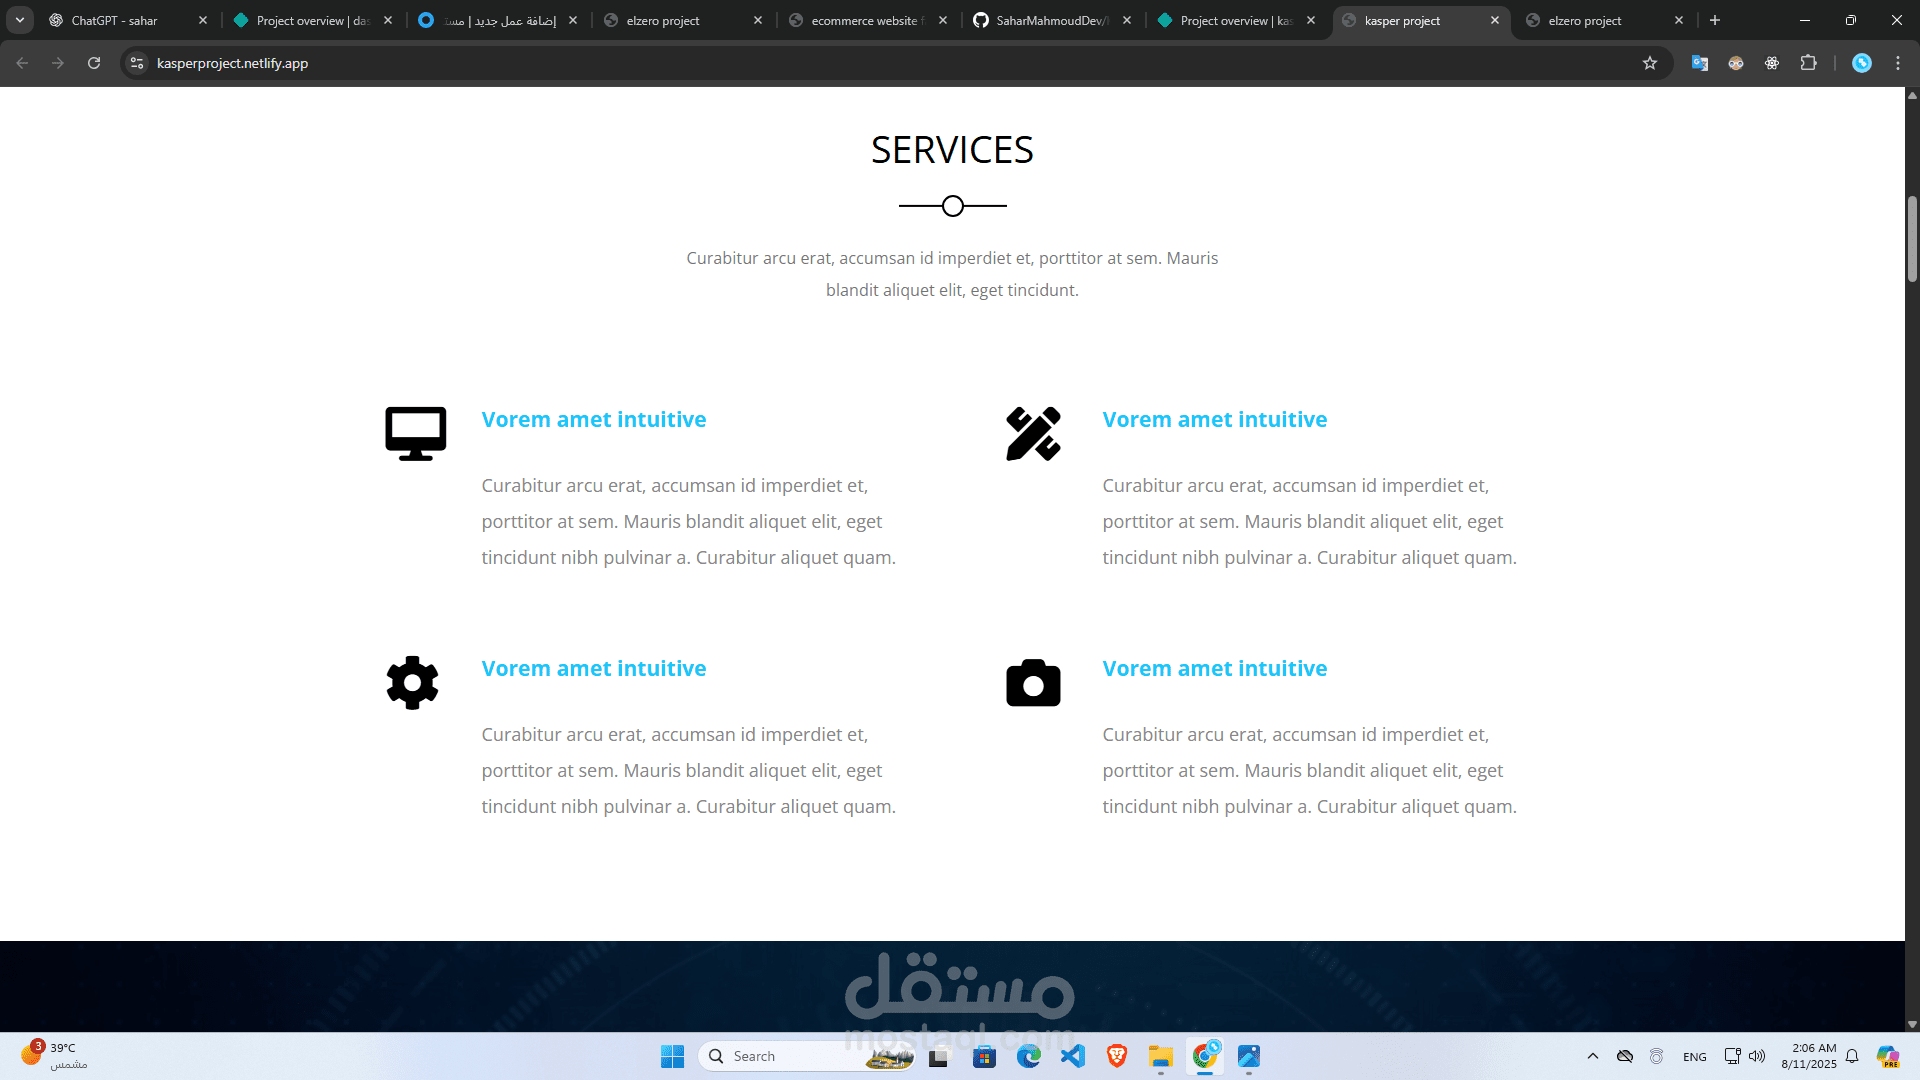The image size is (1920, 1080).
Task: Open a new browser tab
Action: (x=1715, y=20)
